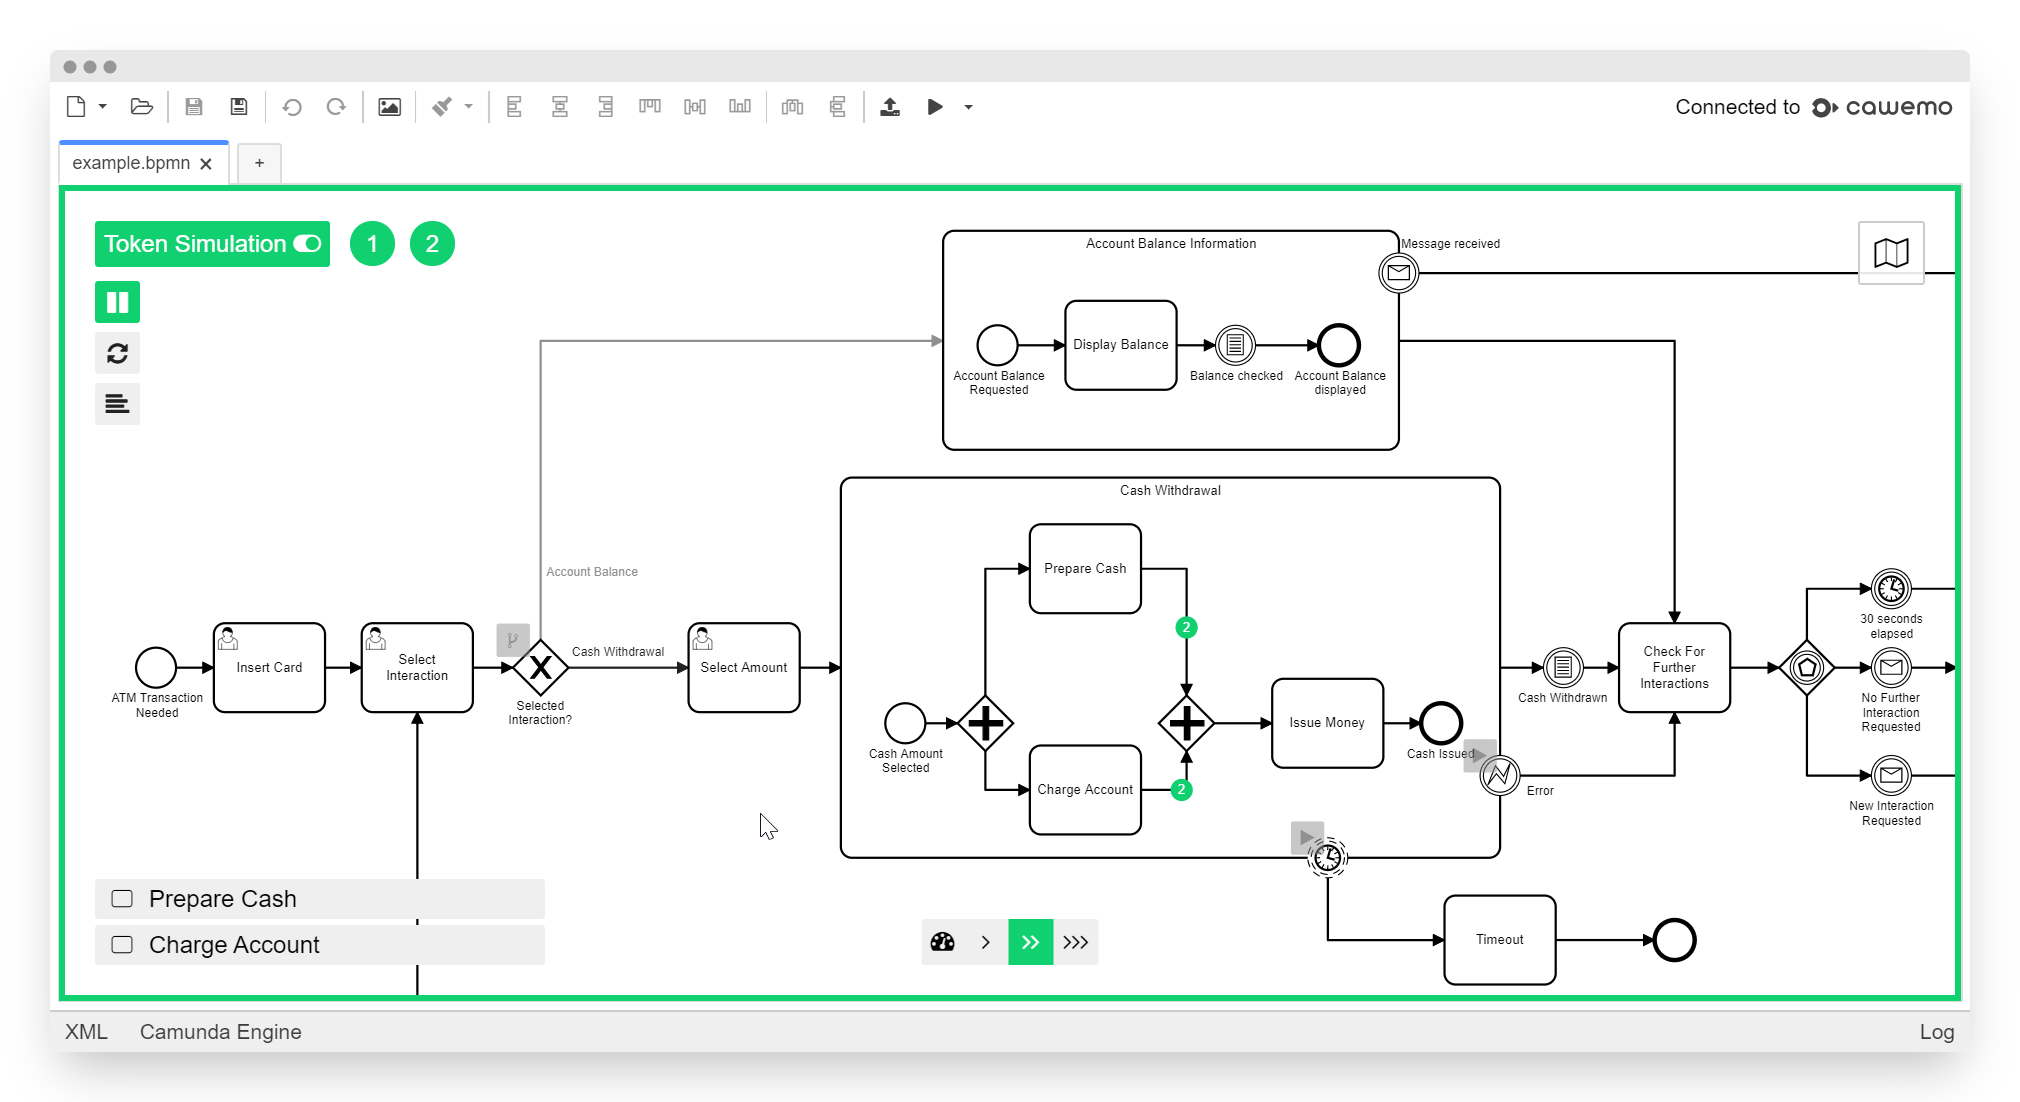
Task: Show simulation log via lines icon
Action: click(117, 404)
